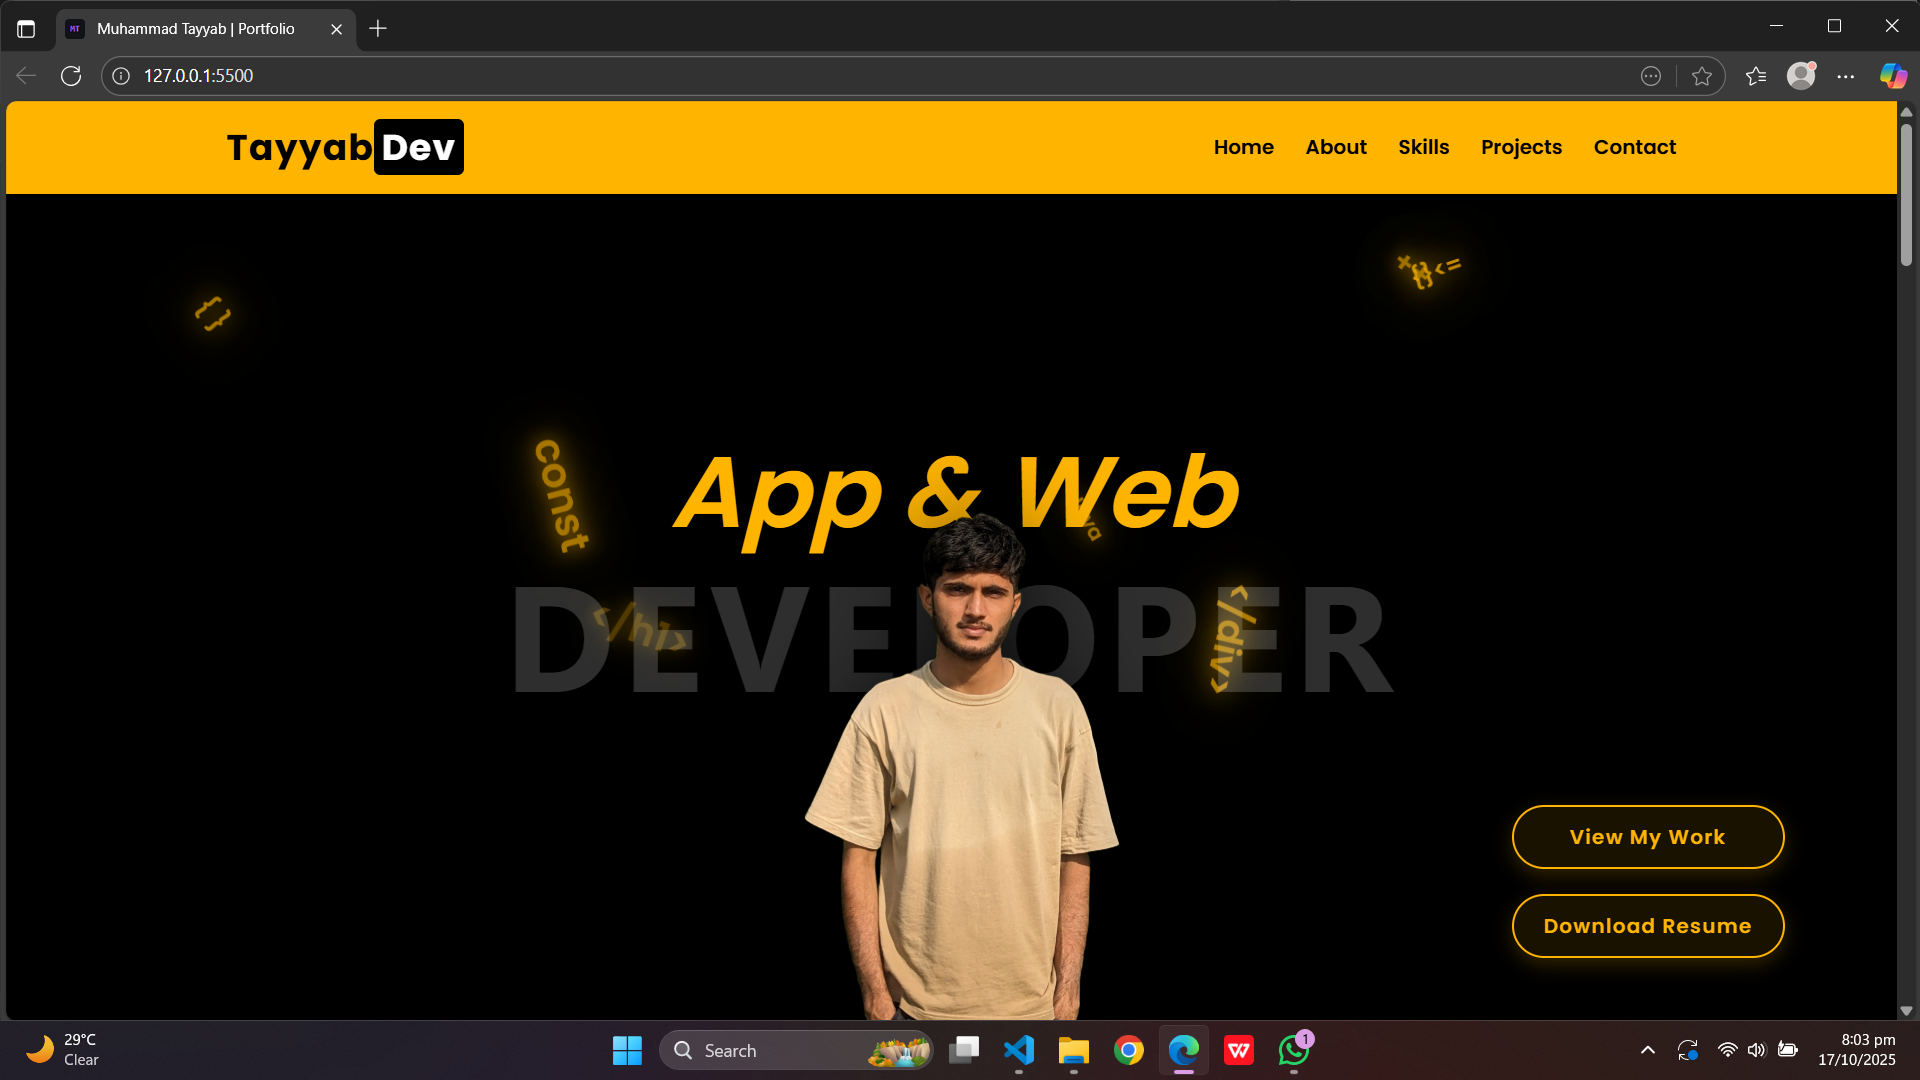This screenshot has width=1920, height=1080.
Task: Toggle the favorites star for the current page
Action: [1703, 75]
